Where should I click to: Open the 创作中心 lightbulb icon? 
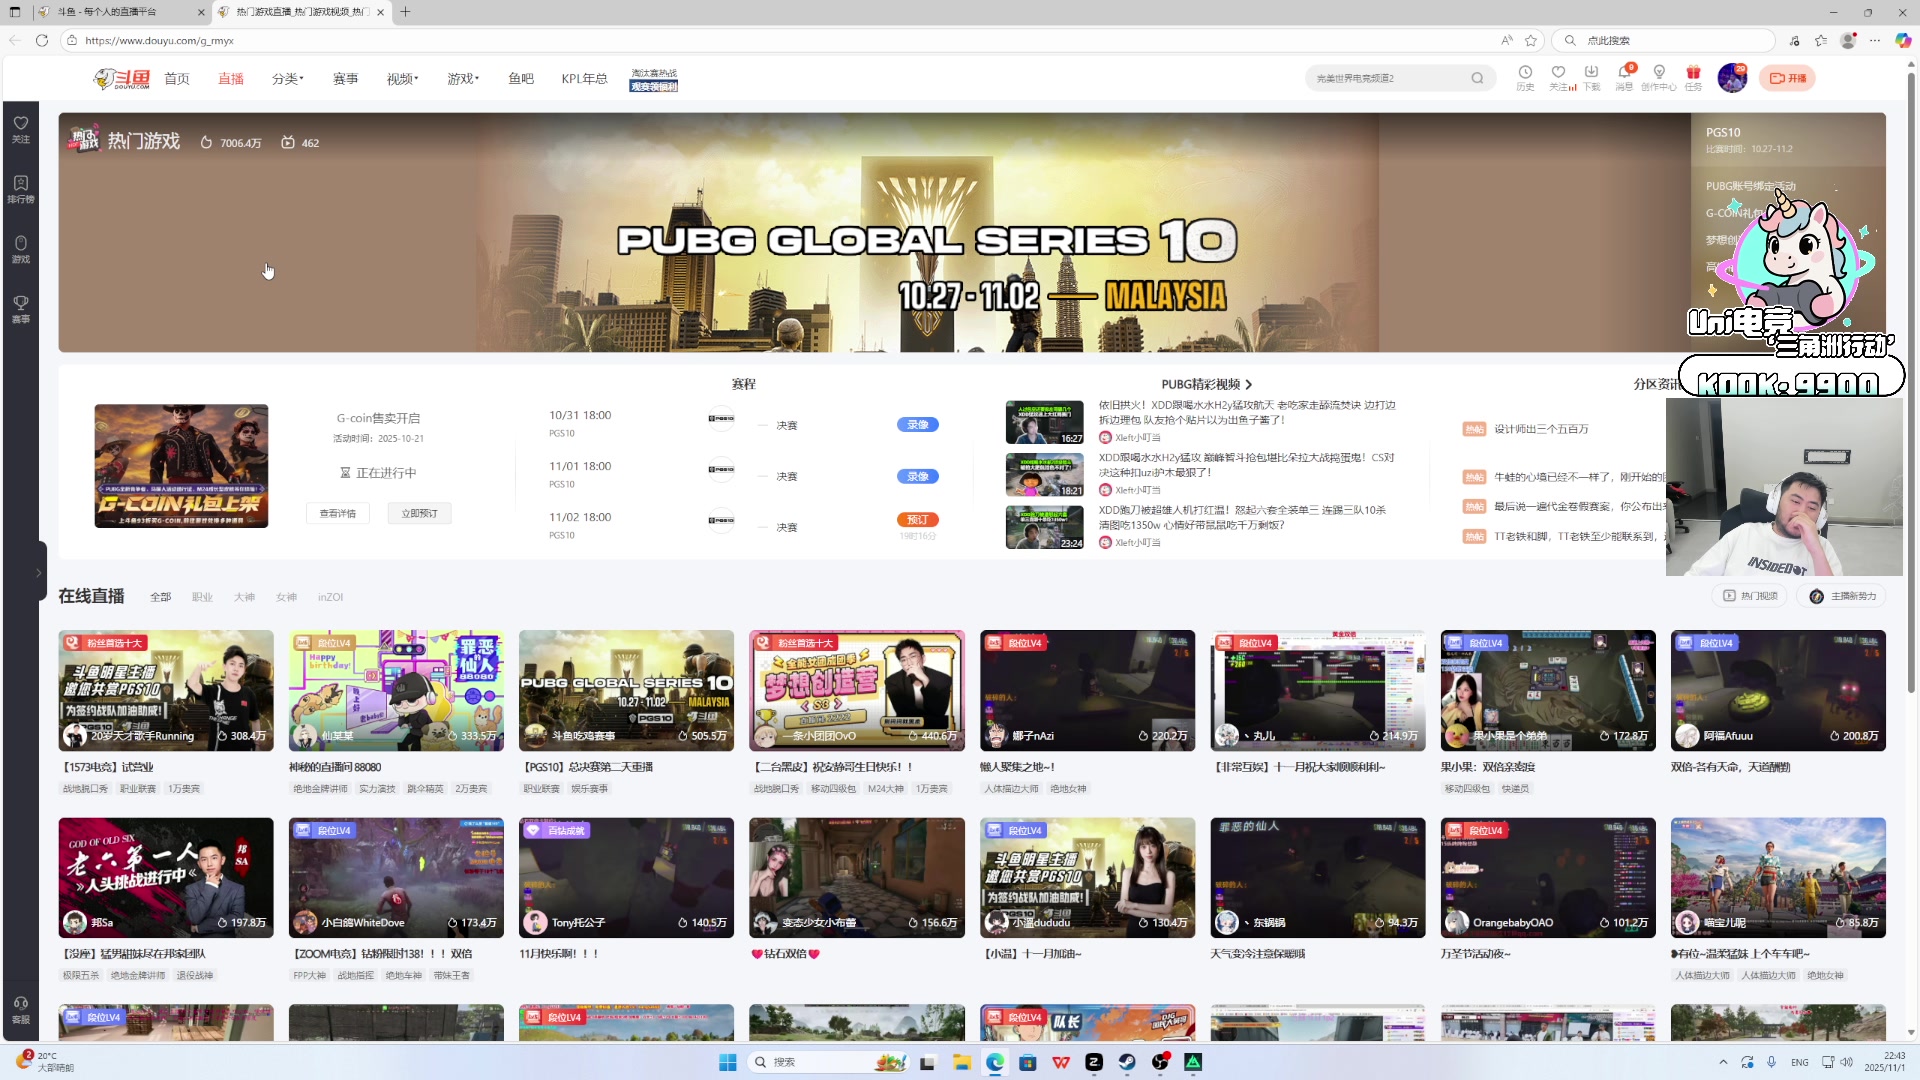click(x=1658, y=73)
